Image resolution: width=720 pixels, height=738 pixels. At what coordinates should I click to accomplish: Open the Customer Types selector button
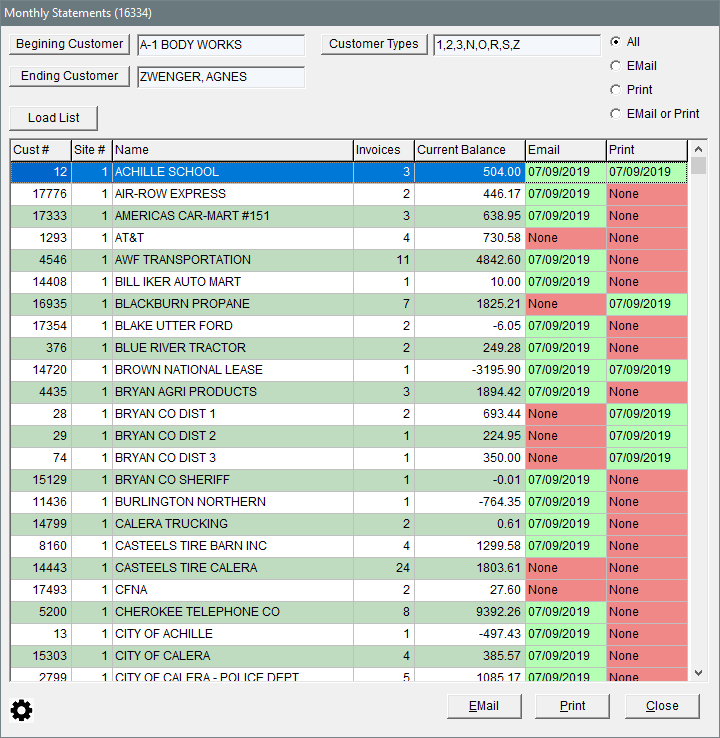pos(374,44)
